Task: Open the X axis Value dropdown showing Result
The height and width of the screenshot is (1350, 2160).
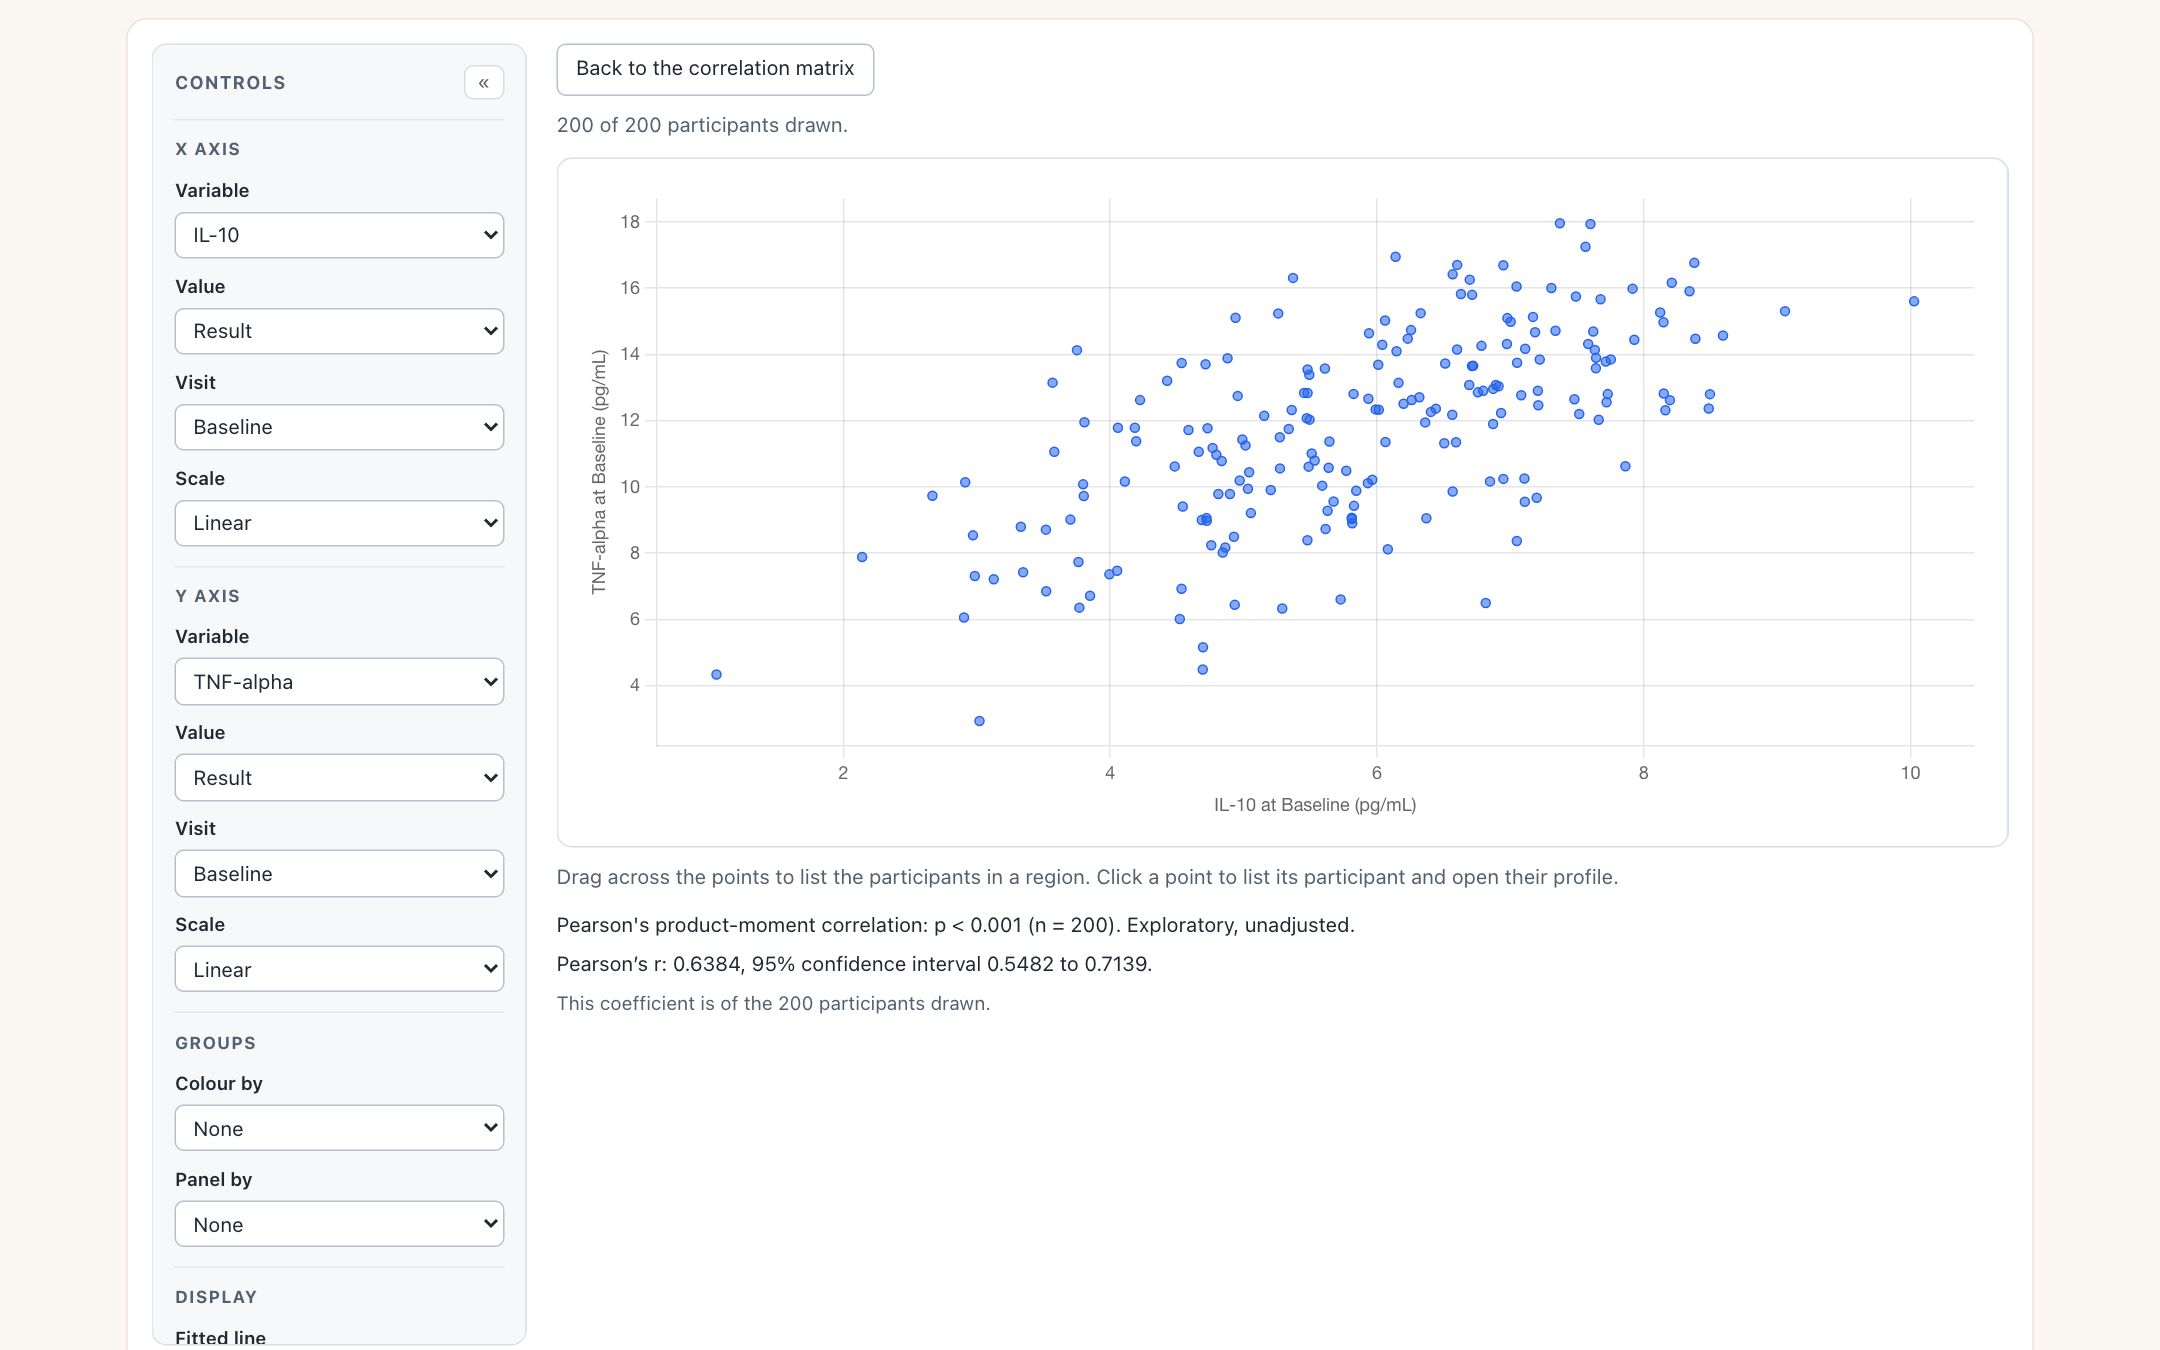Action: (x=339, y=331)
